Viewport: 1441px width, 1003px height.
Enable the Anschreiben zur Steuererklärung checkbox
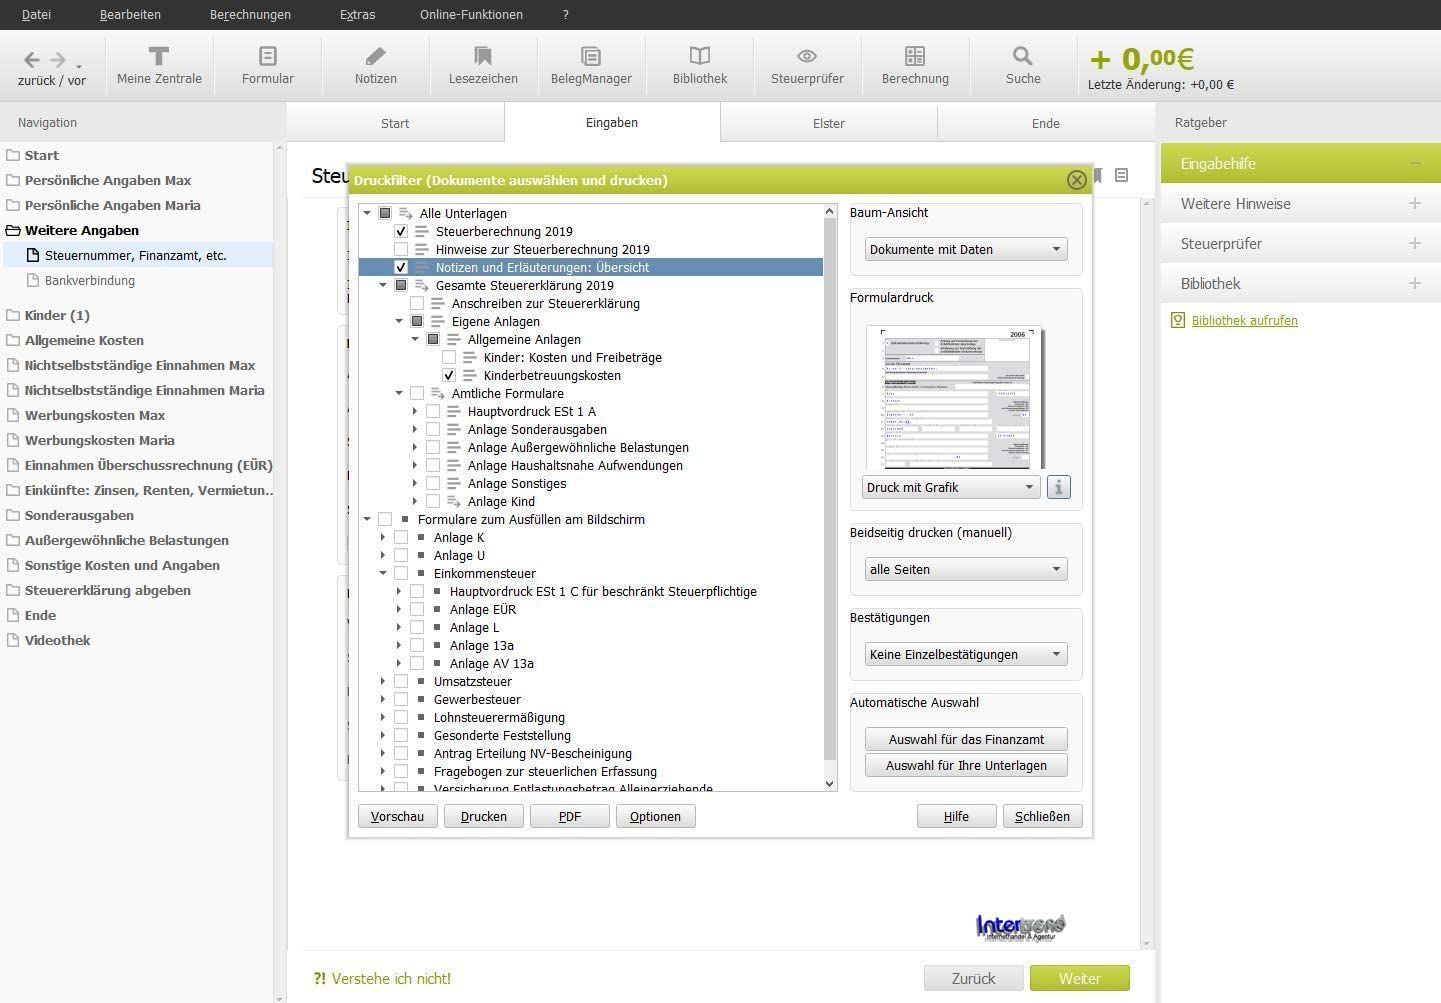[417, 303]
